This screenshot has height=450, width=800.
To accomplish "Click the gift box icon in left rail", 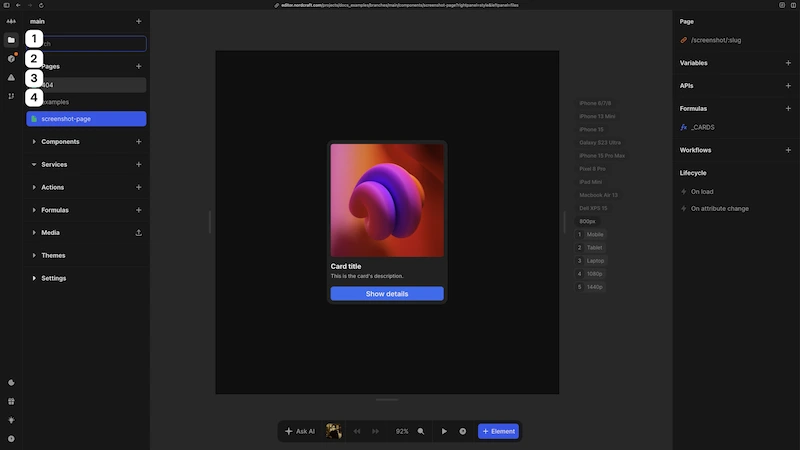I will click(11, 402).
